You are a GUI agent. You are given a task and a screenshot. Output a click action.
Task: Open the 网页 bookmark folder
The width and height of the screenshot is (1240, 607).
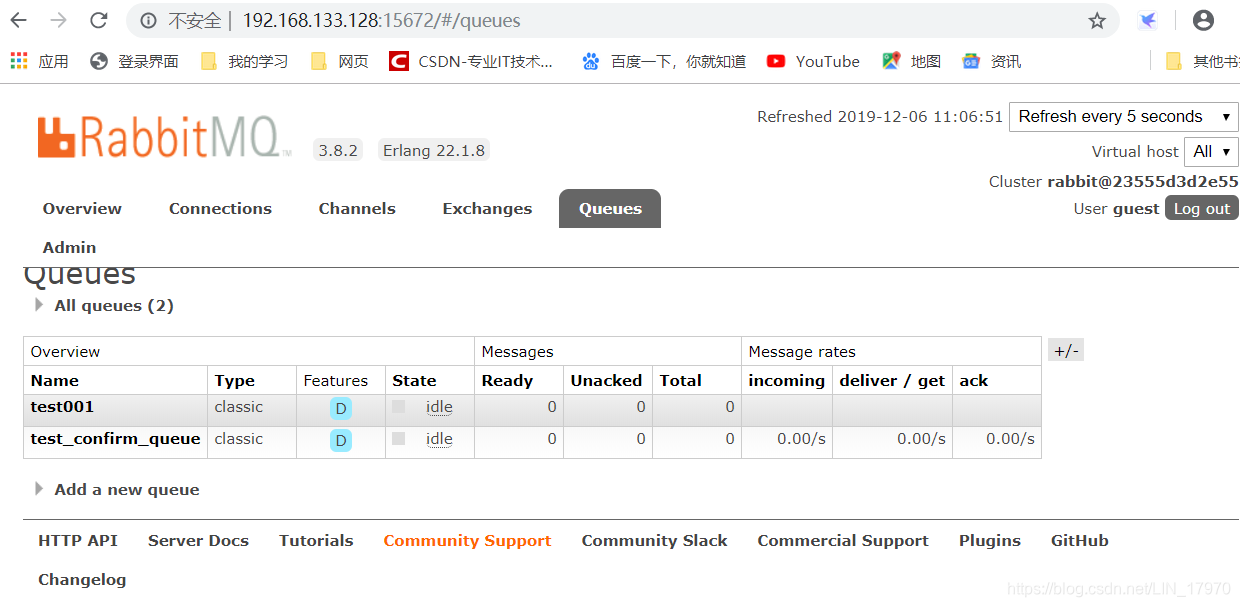[x=339, y=61]
